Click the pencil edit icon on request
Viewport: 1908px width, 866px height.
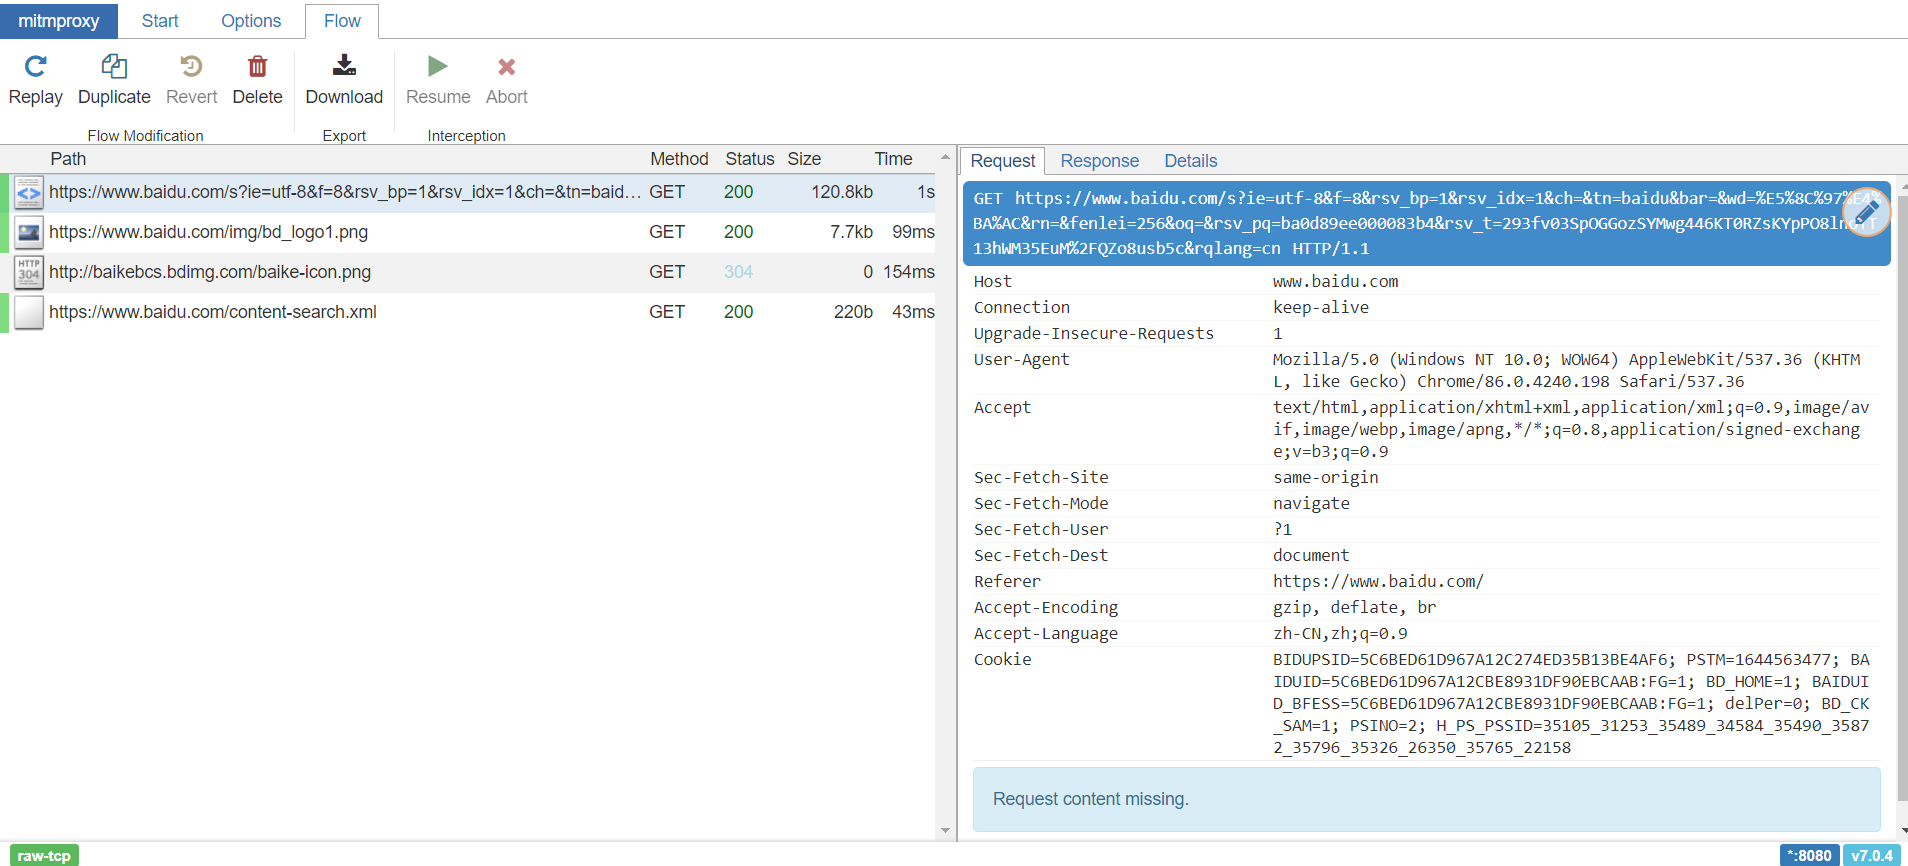pos(1866,212)
